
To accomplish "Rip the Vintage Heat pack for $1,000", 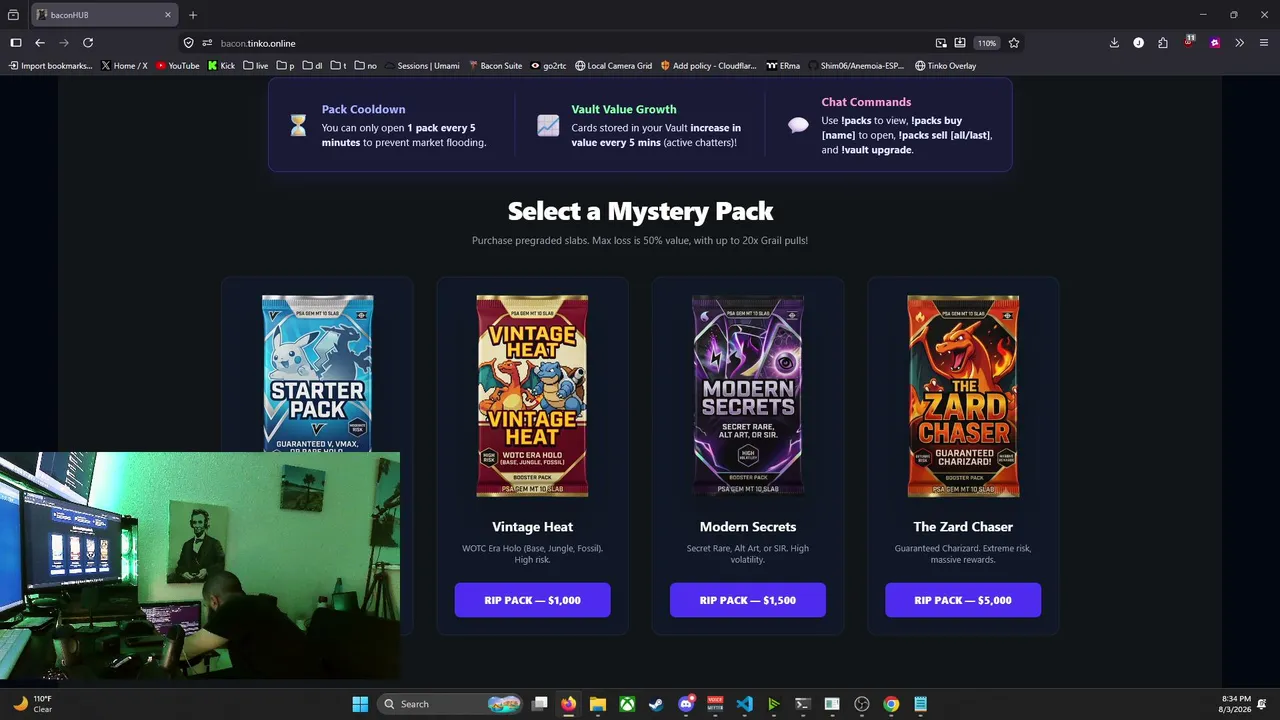I will [x=532, y=600].
